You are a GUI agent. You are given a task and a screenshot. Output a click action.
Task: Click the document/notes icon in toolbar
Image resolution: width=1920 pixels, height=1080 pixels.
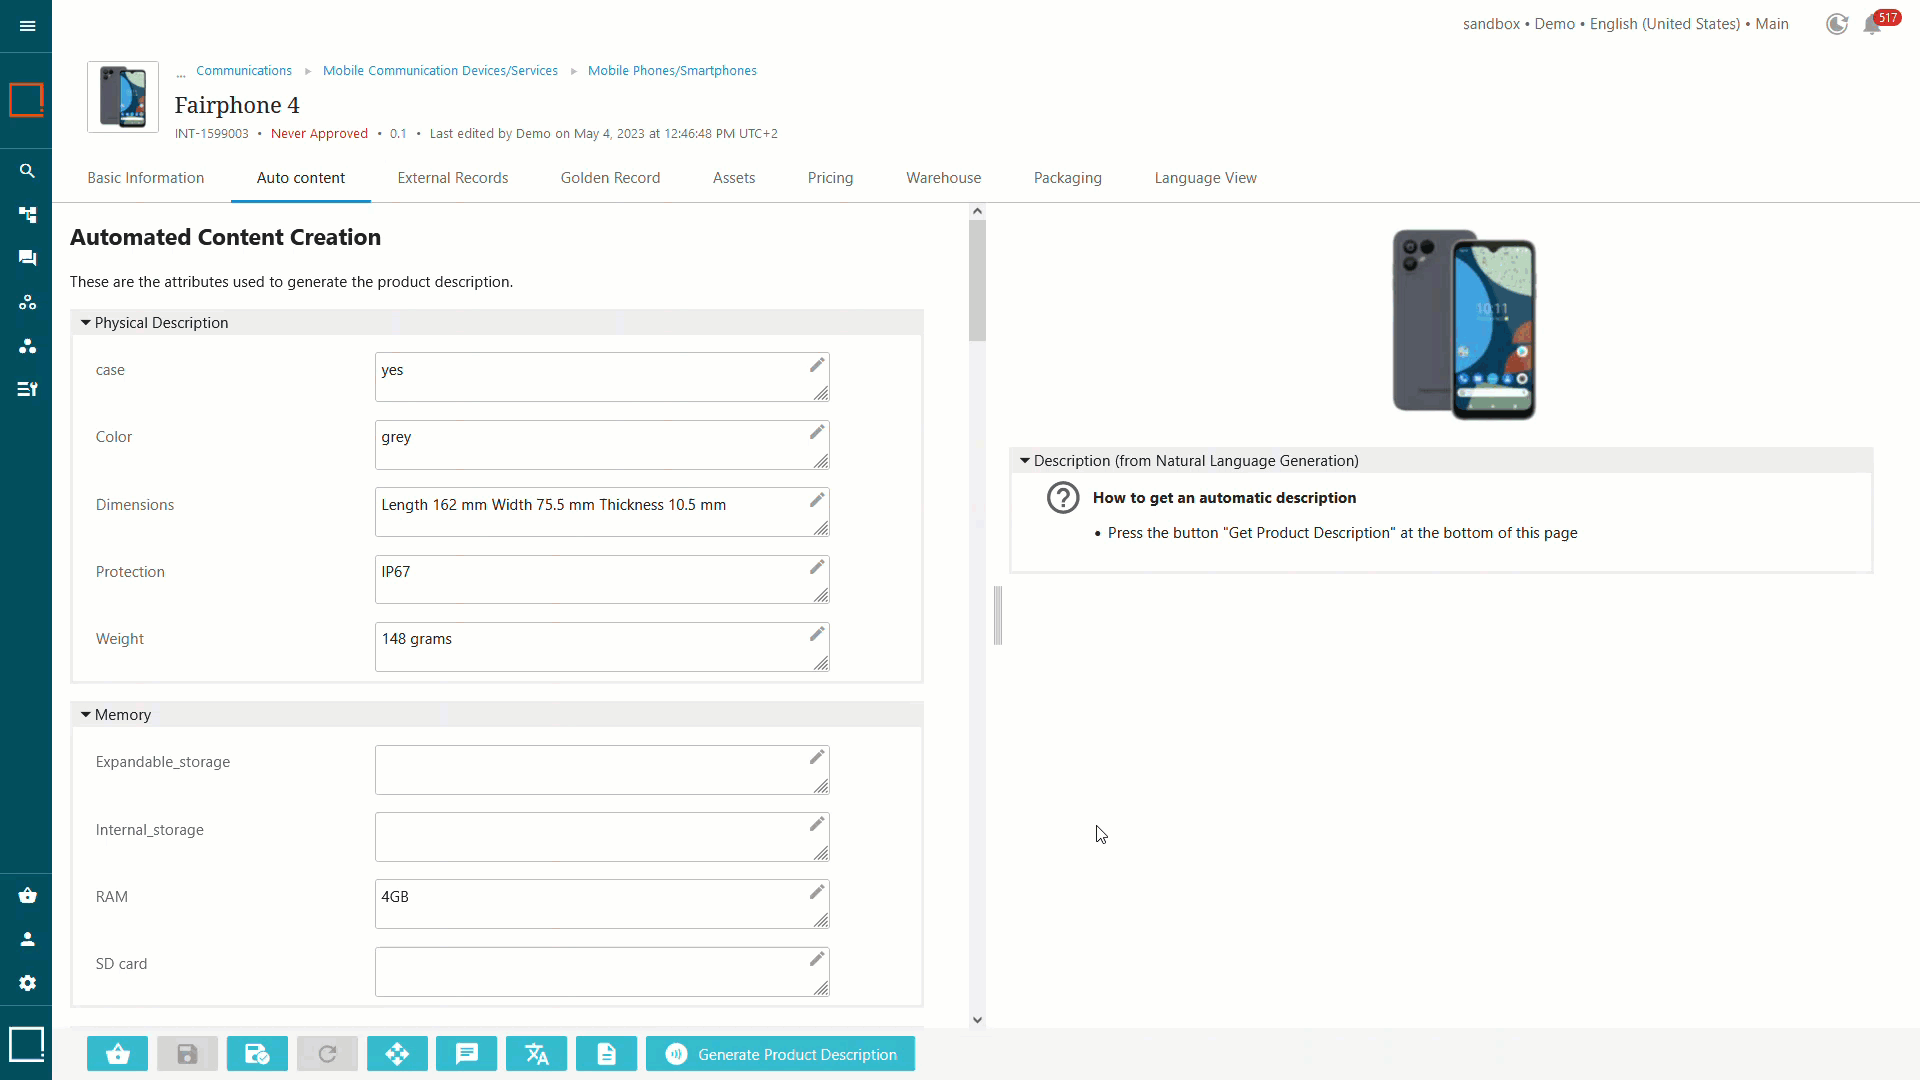tap(607, 1054)
